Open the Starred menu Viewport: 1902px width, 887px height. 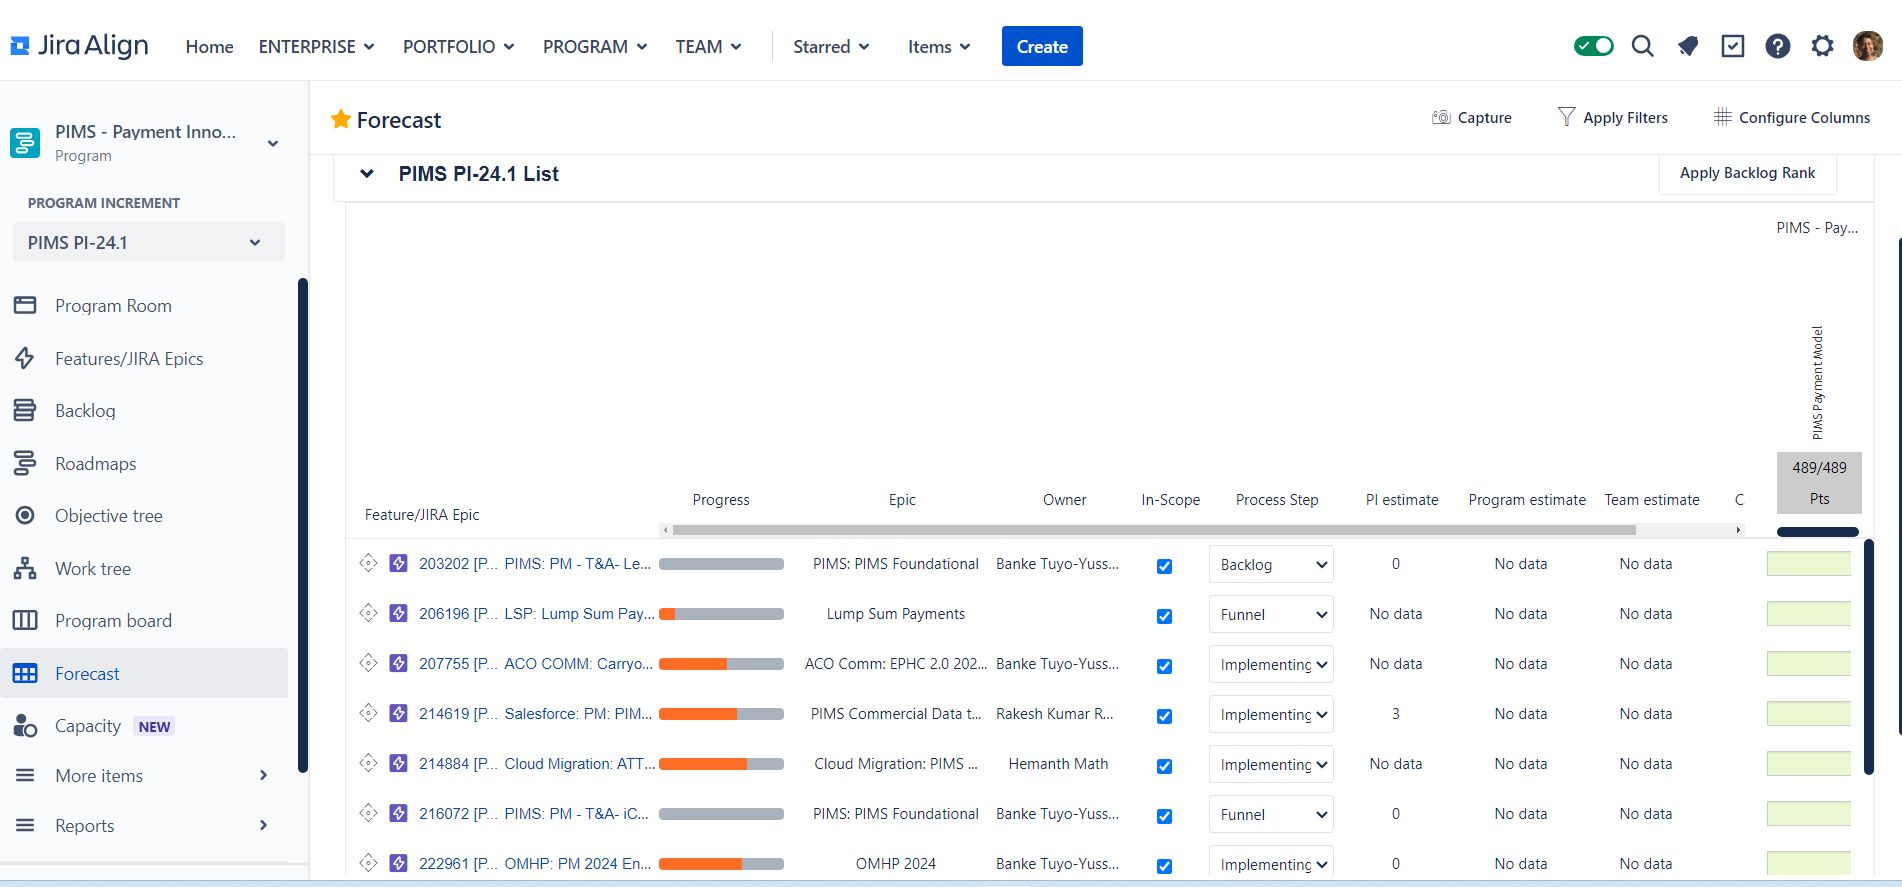(831, 46)
